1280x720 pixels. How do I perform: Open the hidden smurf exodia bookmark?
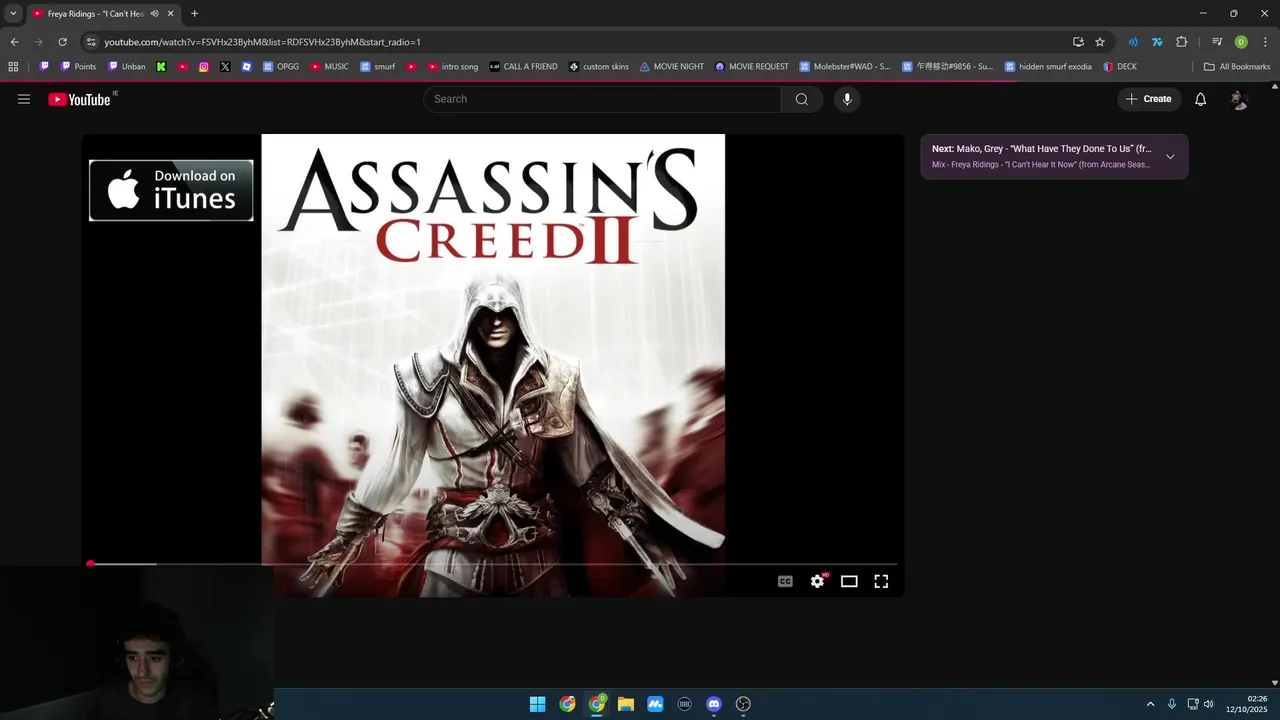1048,67
